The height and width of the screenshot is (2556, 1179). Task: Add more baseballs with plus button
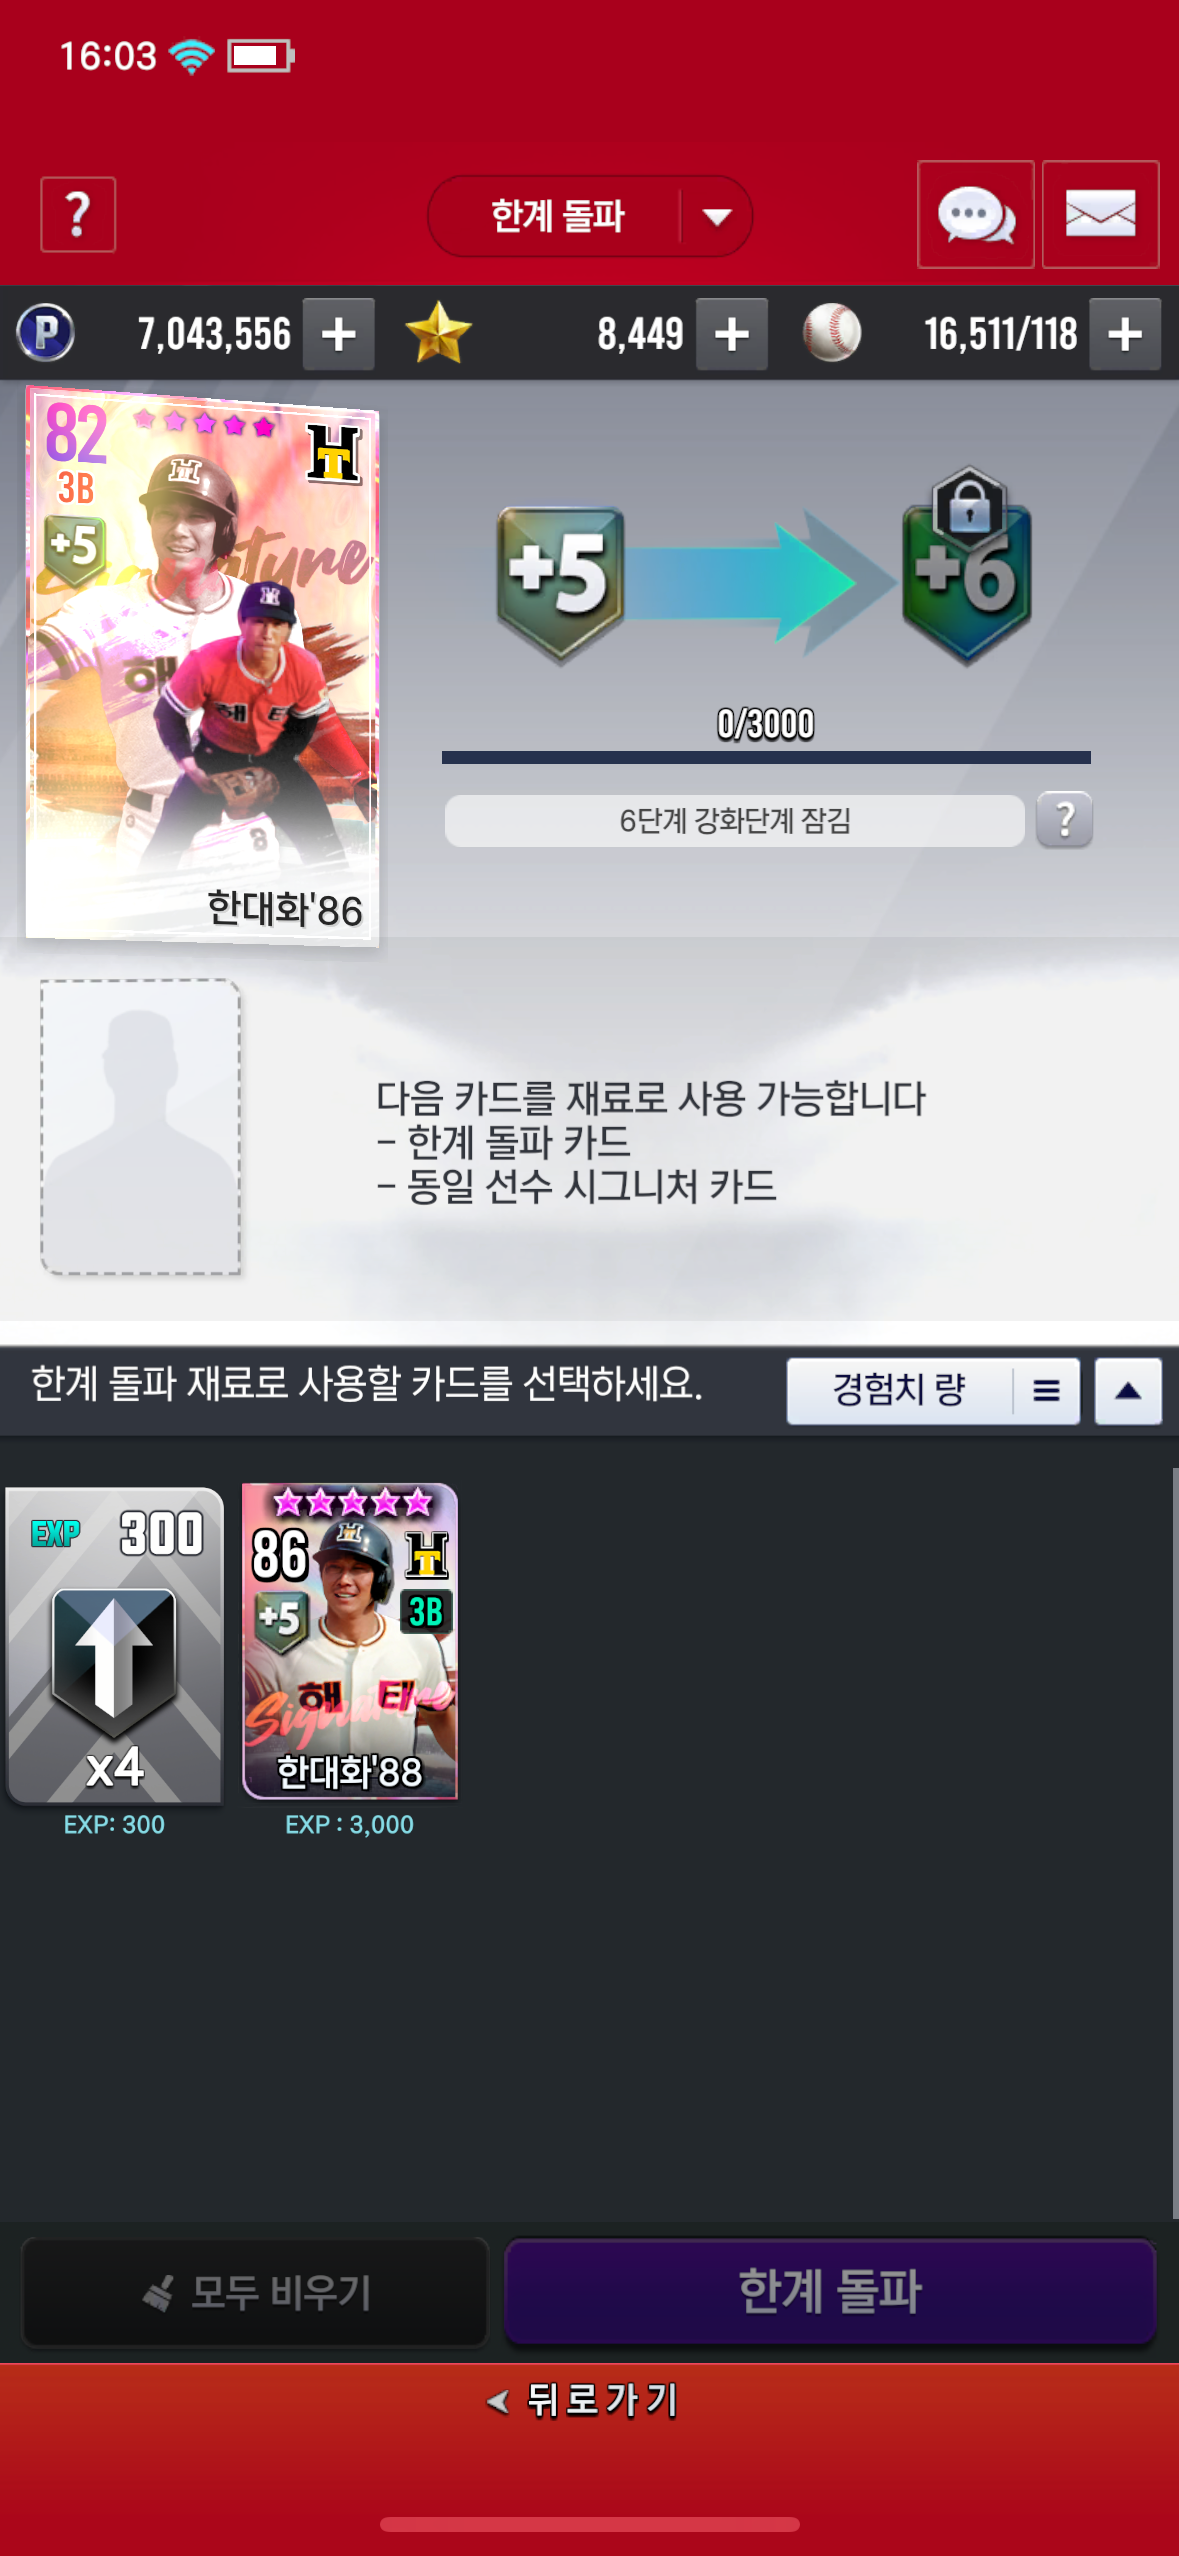click(1125, 334)
